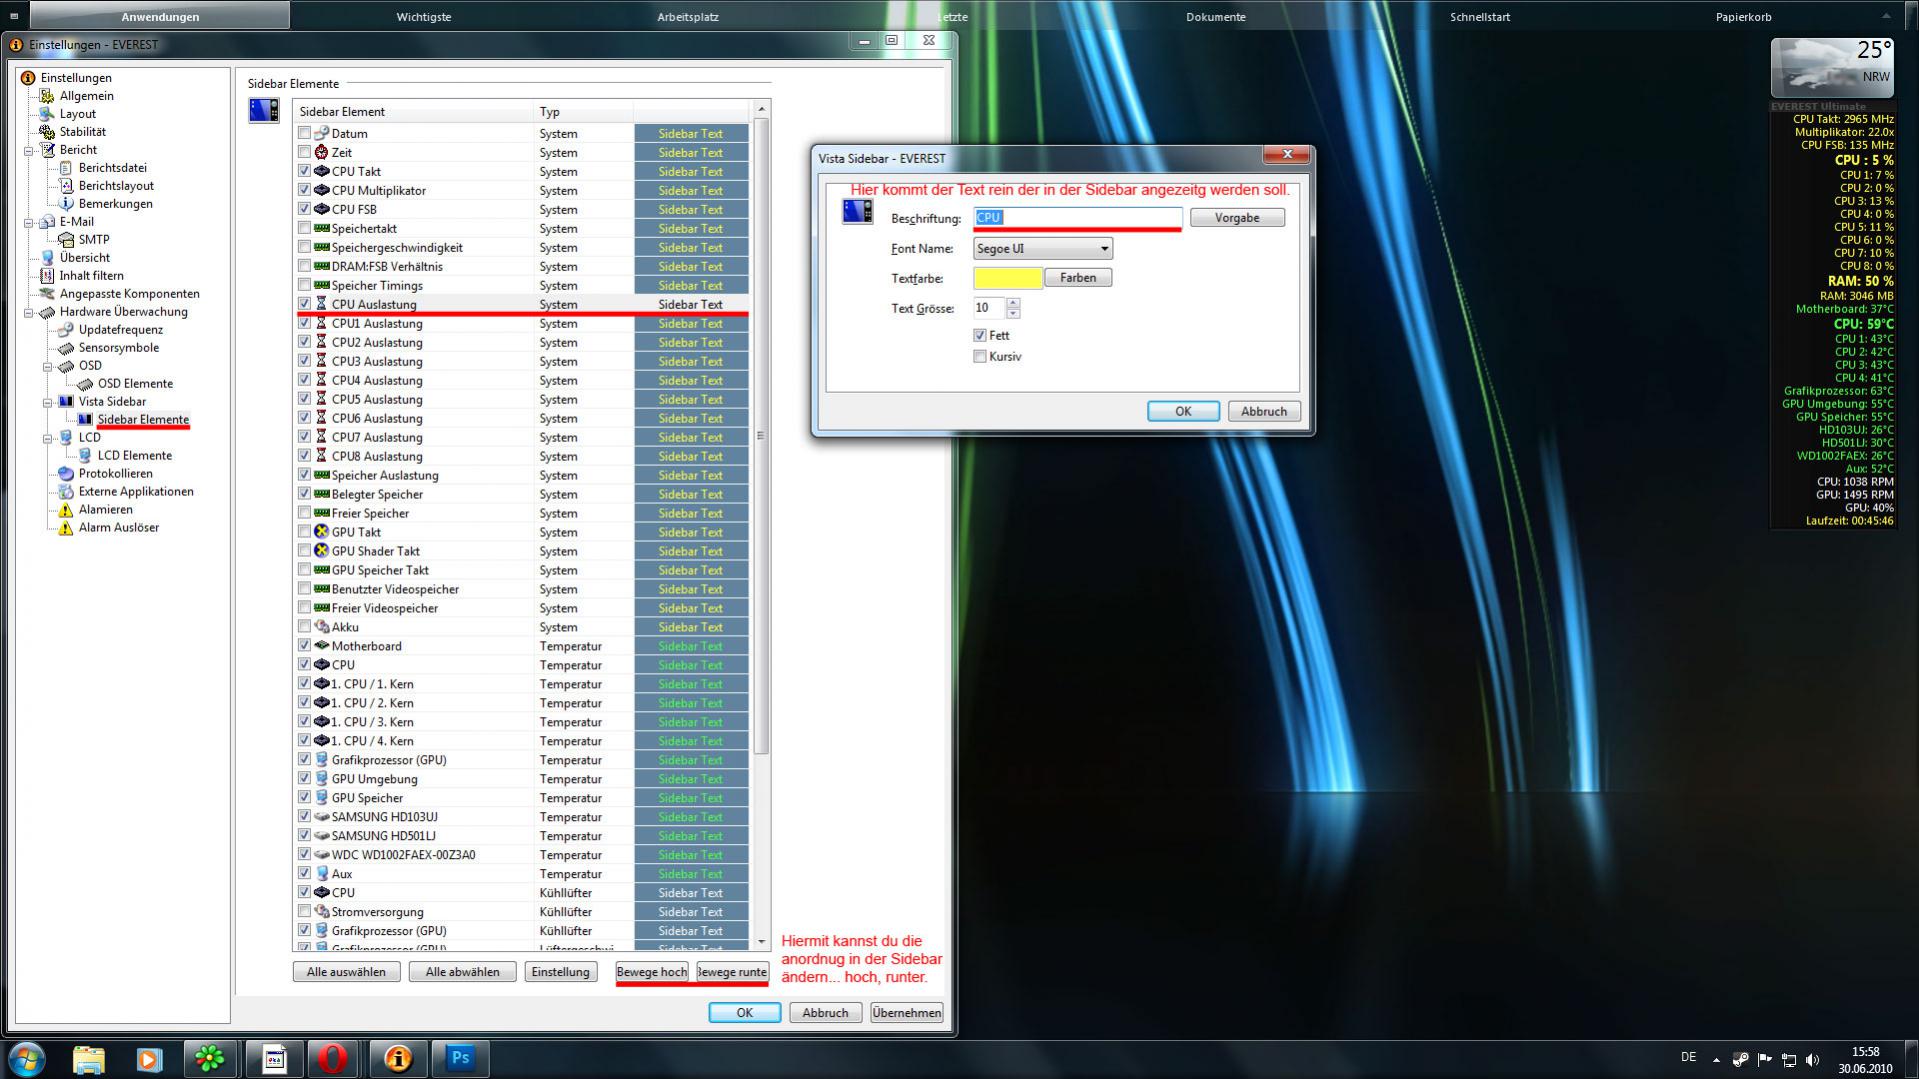The height and width of the screenshot is (1079, 1919).
Task: Switch to the Arbeitsplatz tab
Action: (x=688, y=16)
